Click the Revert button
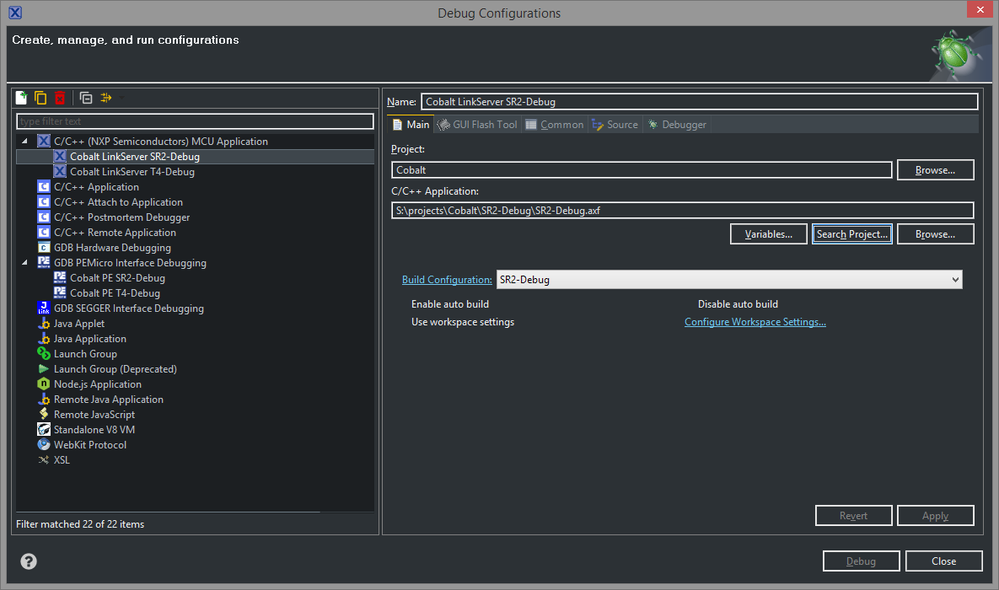The image size is (999, 590). coord(853,515)
